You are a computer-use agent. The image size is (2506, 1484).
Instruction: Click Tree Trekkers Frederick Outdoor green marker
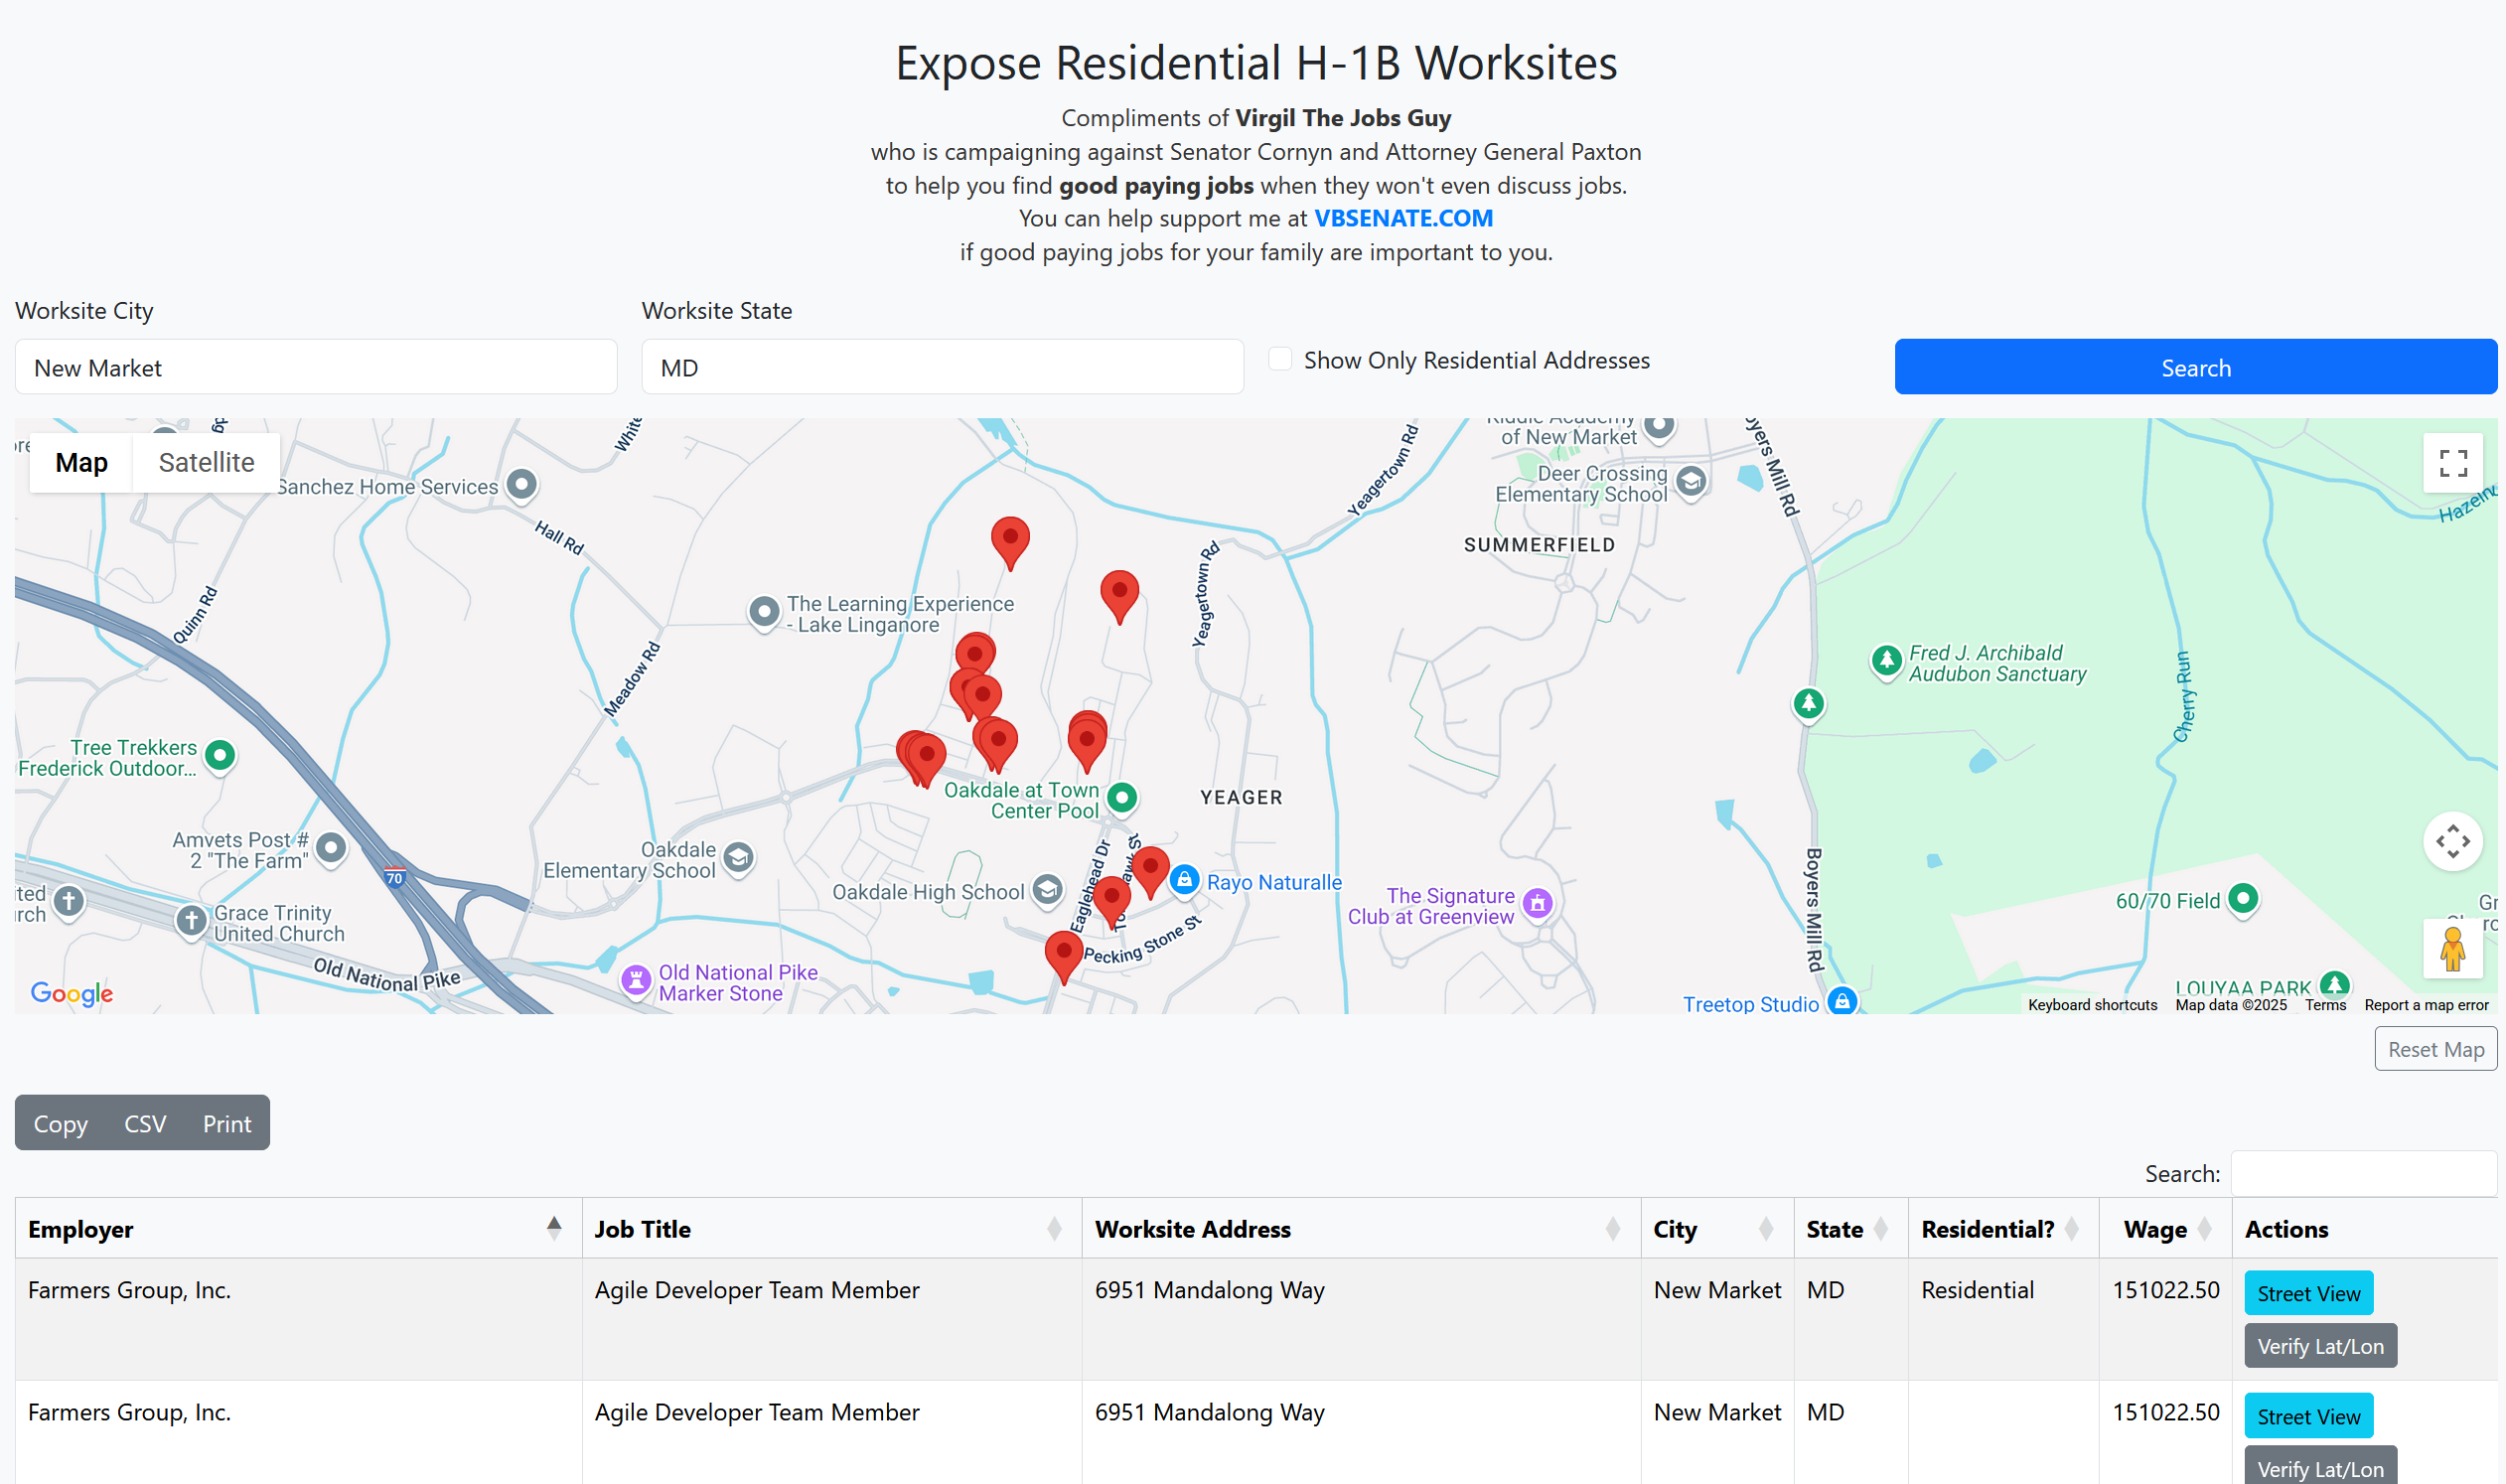coord(220,755)
